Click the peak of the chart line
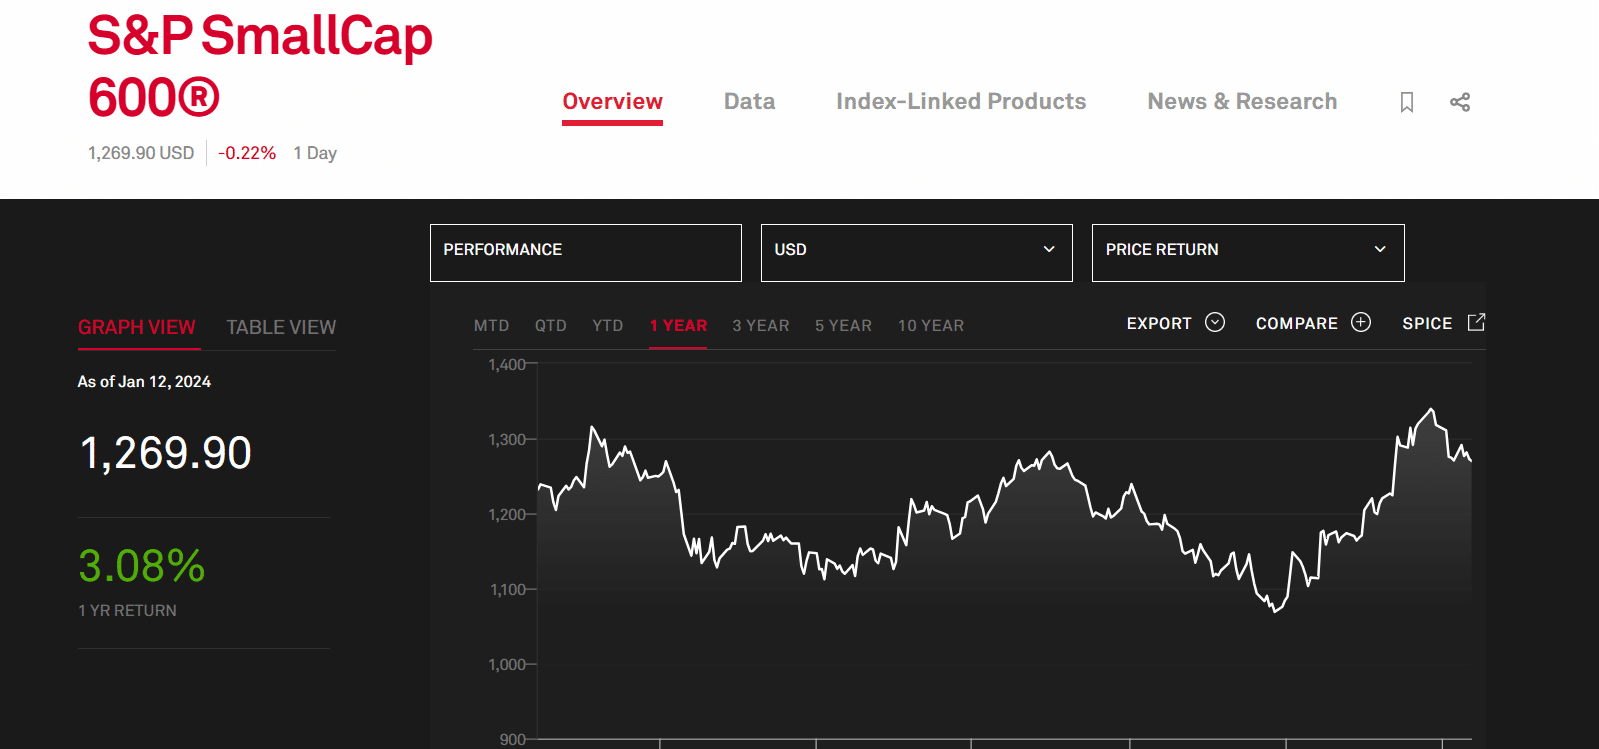The height and width of the screenshot is (749, 1599). pyautogui.click(x=1432, y=410)
